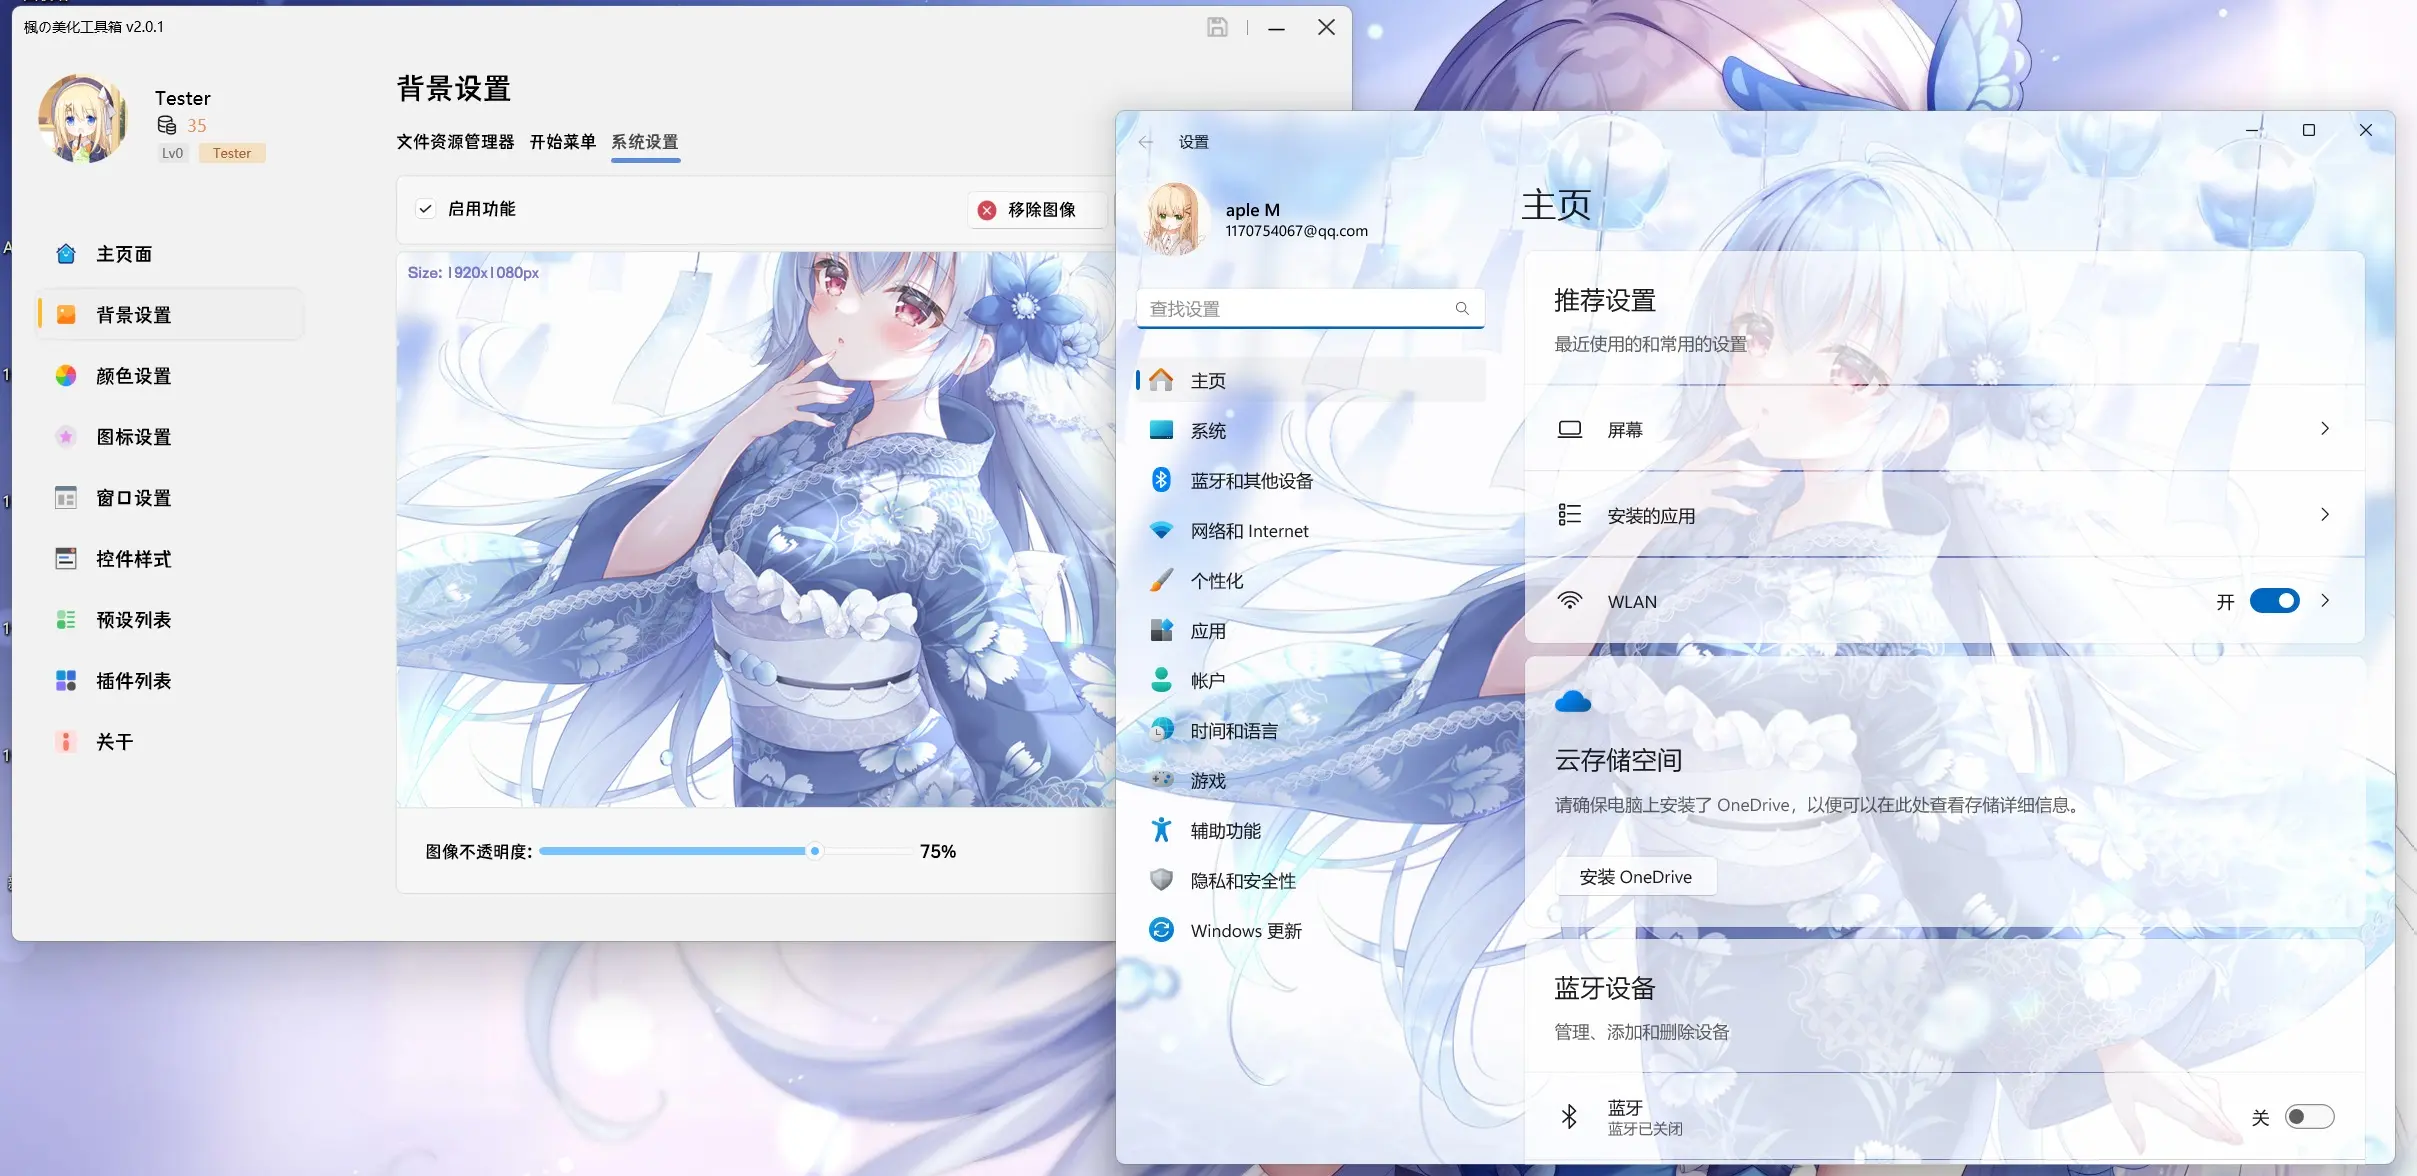
Task: Expand 安装的应用 row chevron
Action: 2325,515
